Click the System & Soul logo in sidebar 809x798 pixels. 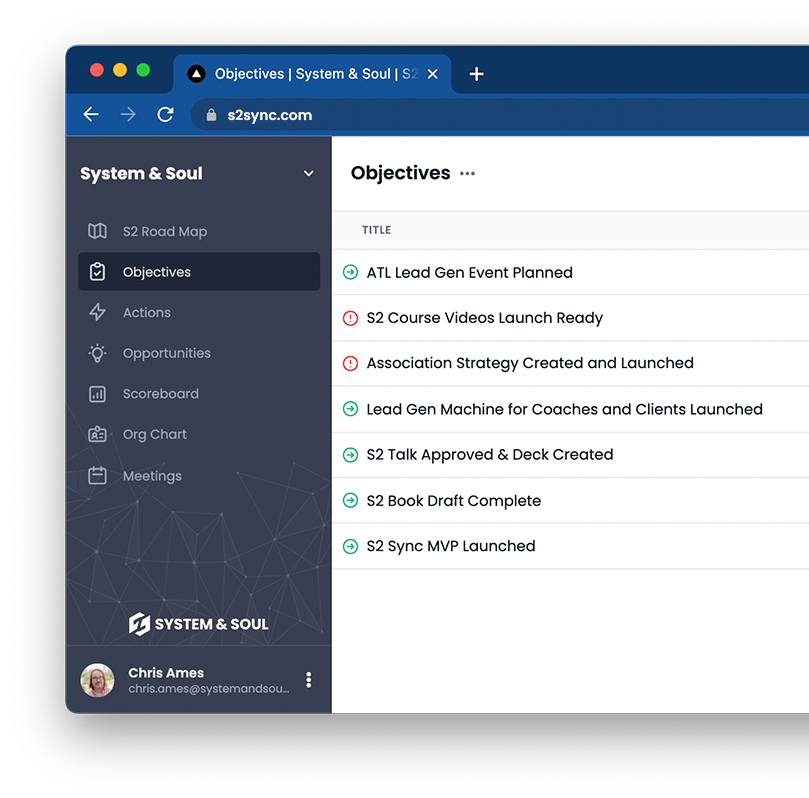pos(198,624)
